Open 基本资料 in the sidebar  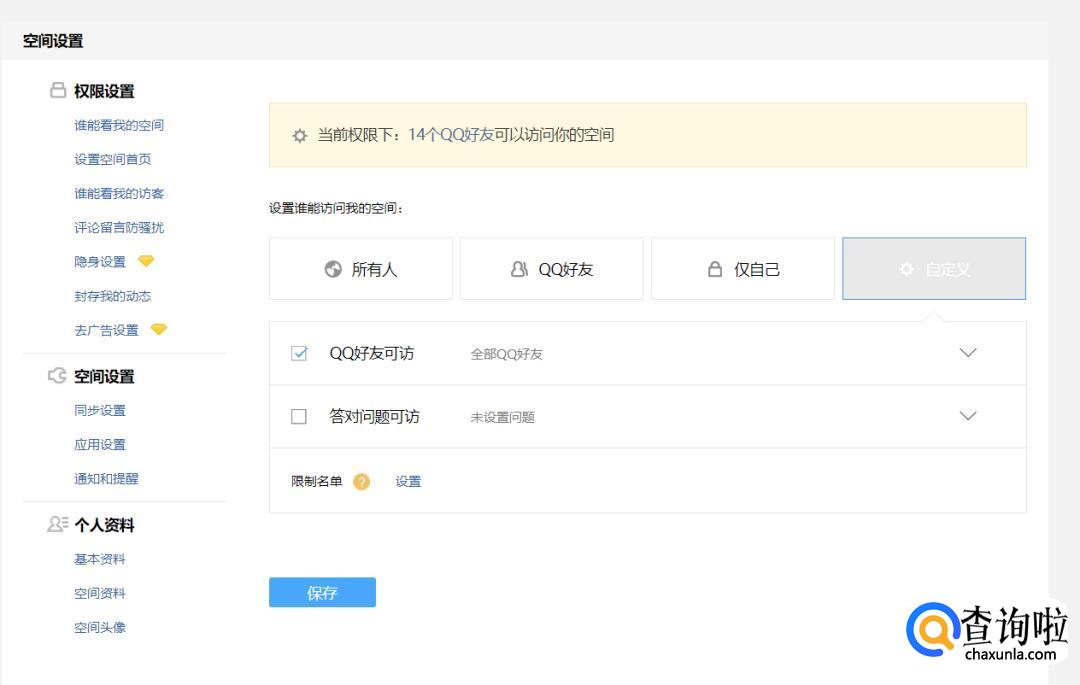pyautogui.click(x=100, y=559)
